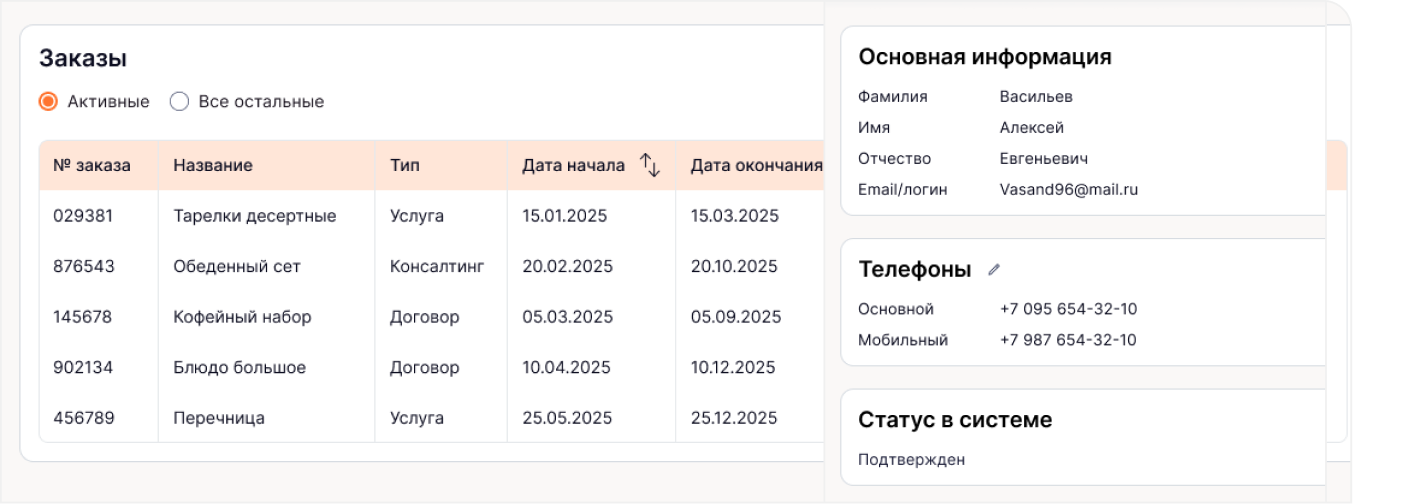Select the Все остальные radio button
The height and width of the screenshot is (504, 1424).
179,101
